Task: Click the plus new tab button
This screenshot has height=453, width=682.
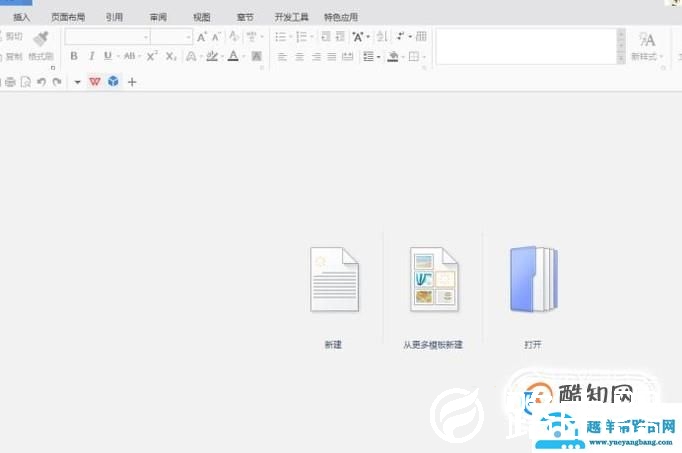Action: tap(132, 82)
